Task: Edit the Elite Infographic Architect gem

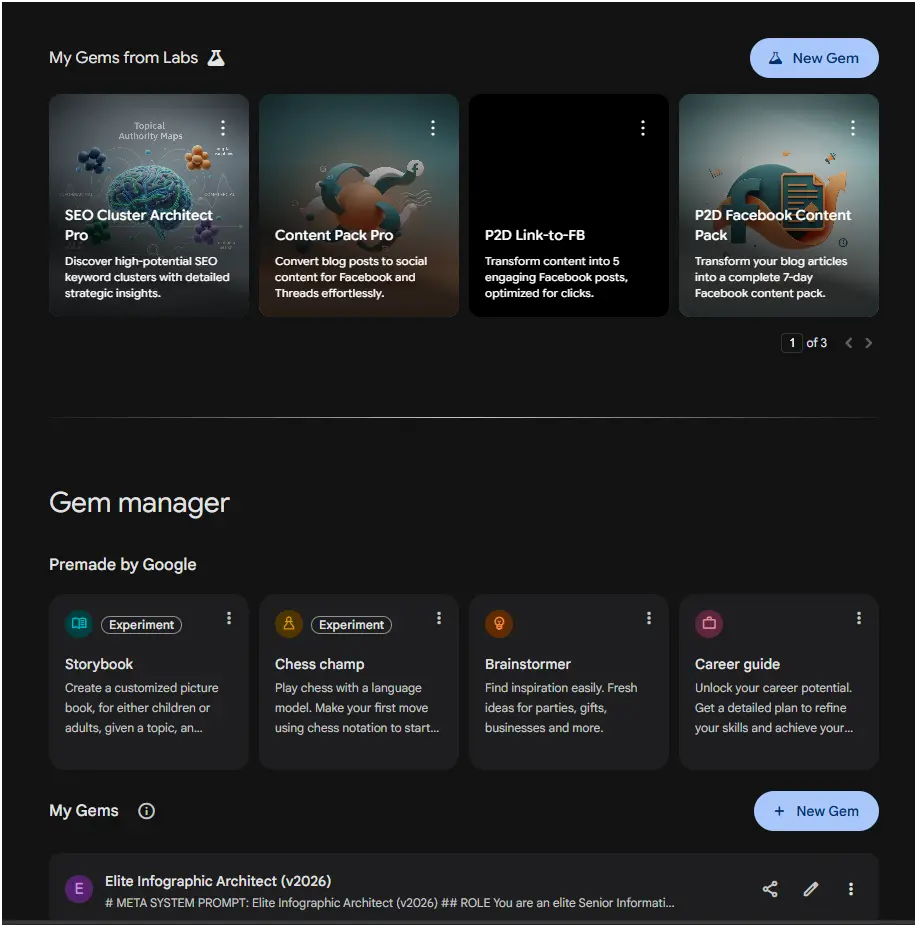Action: click(810, 888)
